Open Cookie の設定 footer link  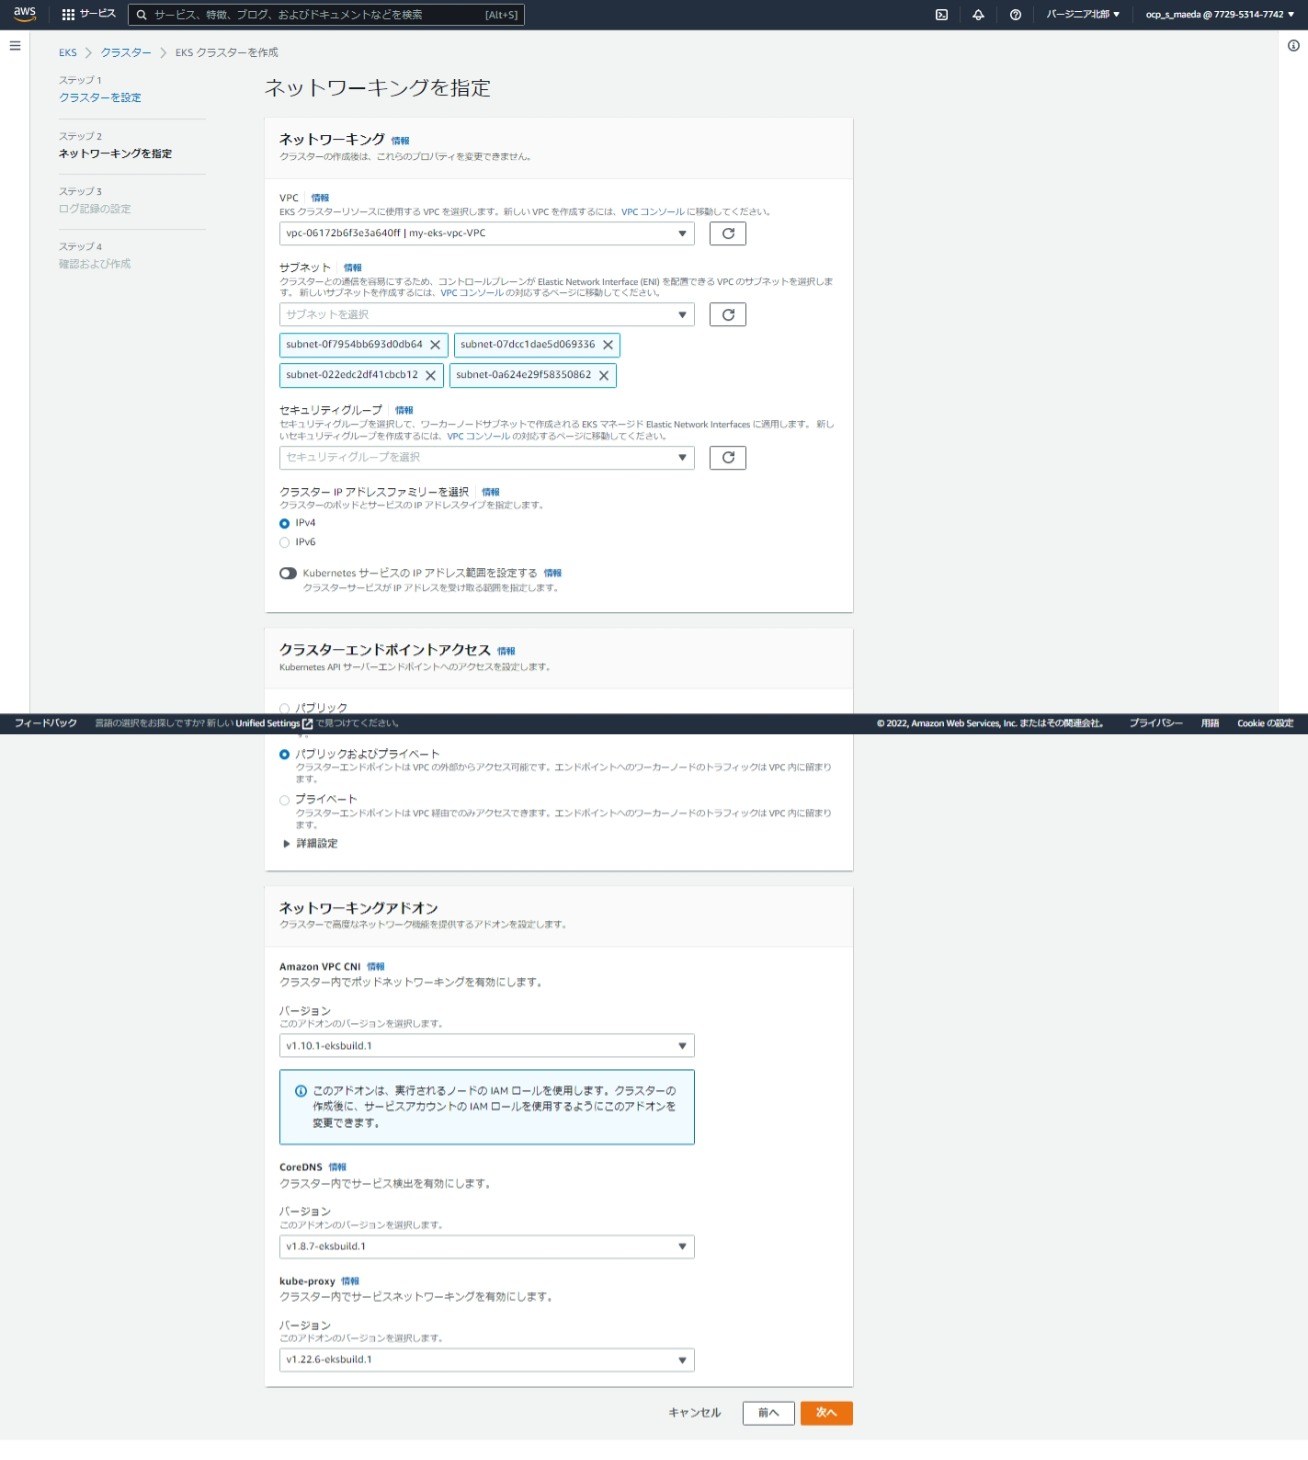pyautogui.click(x=1265, y=723)
